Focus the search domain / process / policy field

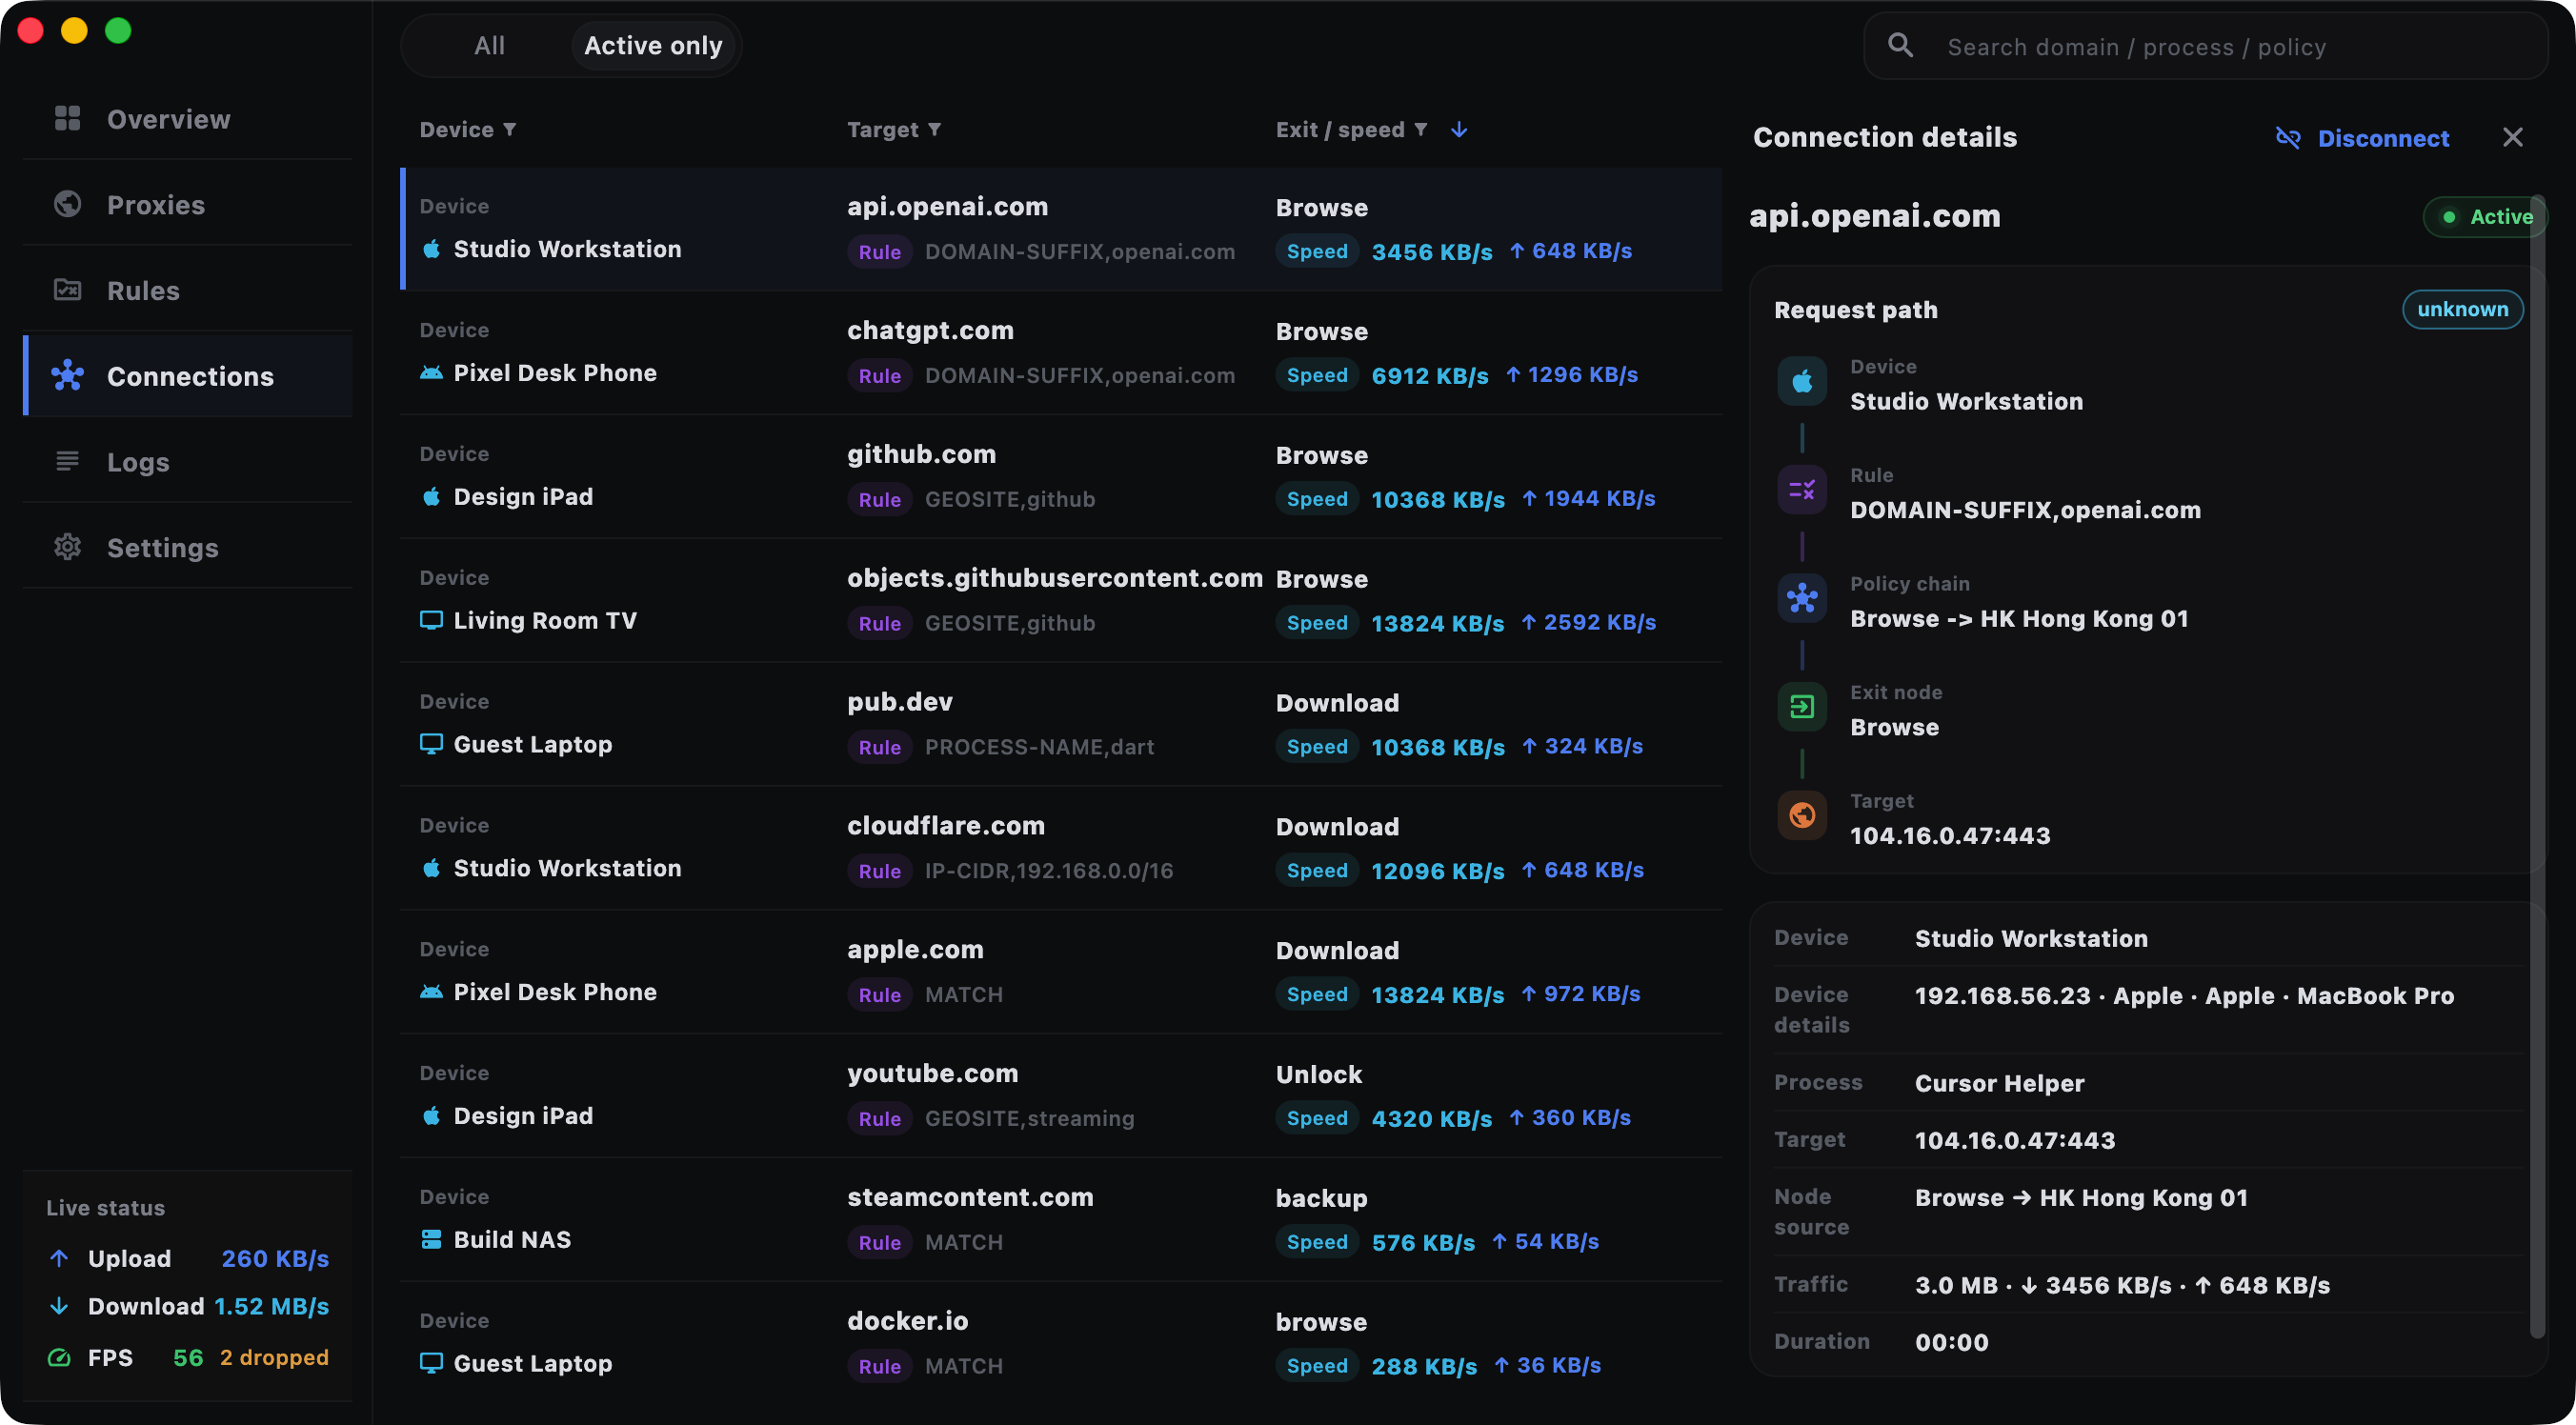pyautogui.click(x=2205, y=46)
